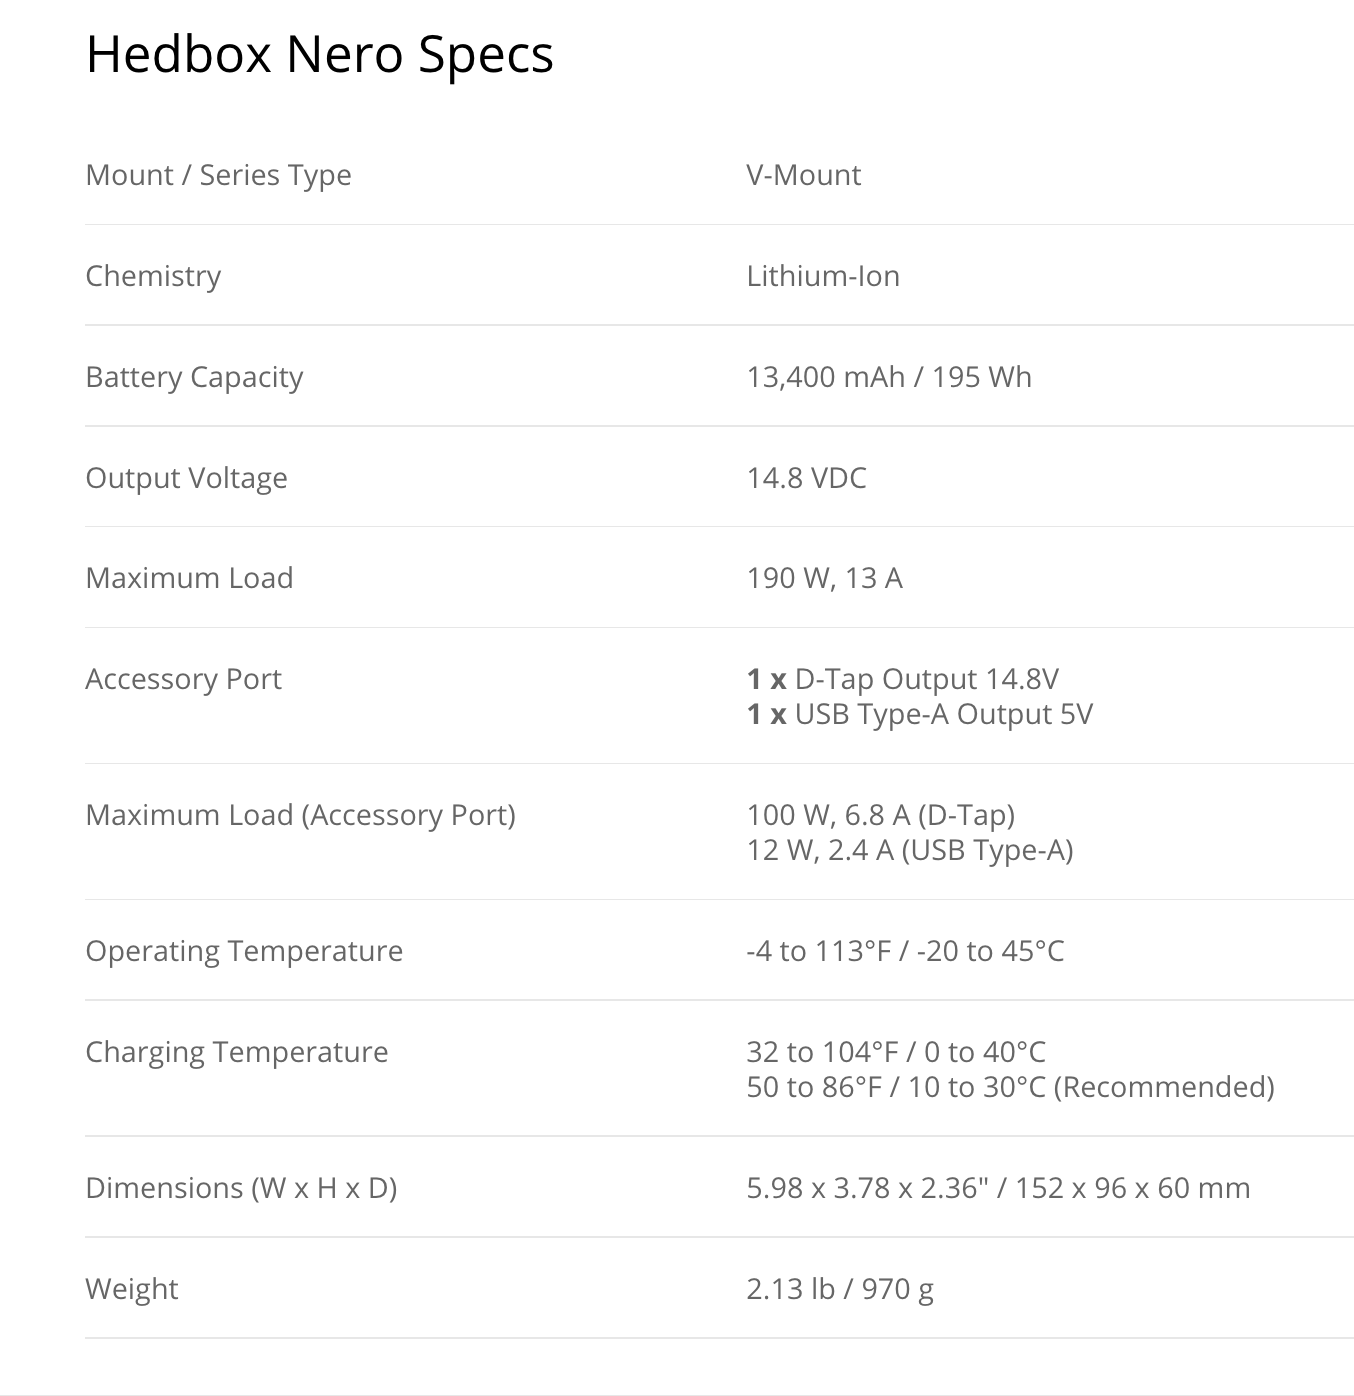The image size is (1354, 1396).
Task: Select the Lithium-Ion value
Action: point(822,276)
